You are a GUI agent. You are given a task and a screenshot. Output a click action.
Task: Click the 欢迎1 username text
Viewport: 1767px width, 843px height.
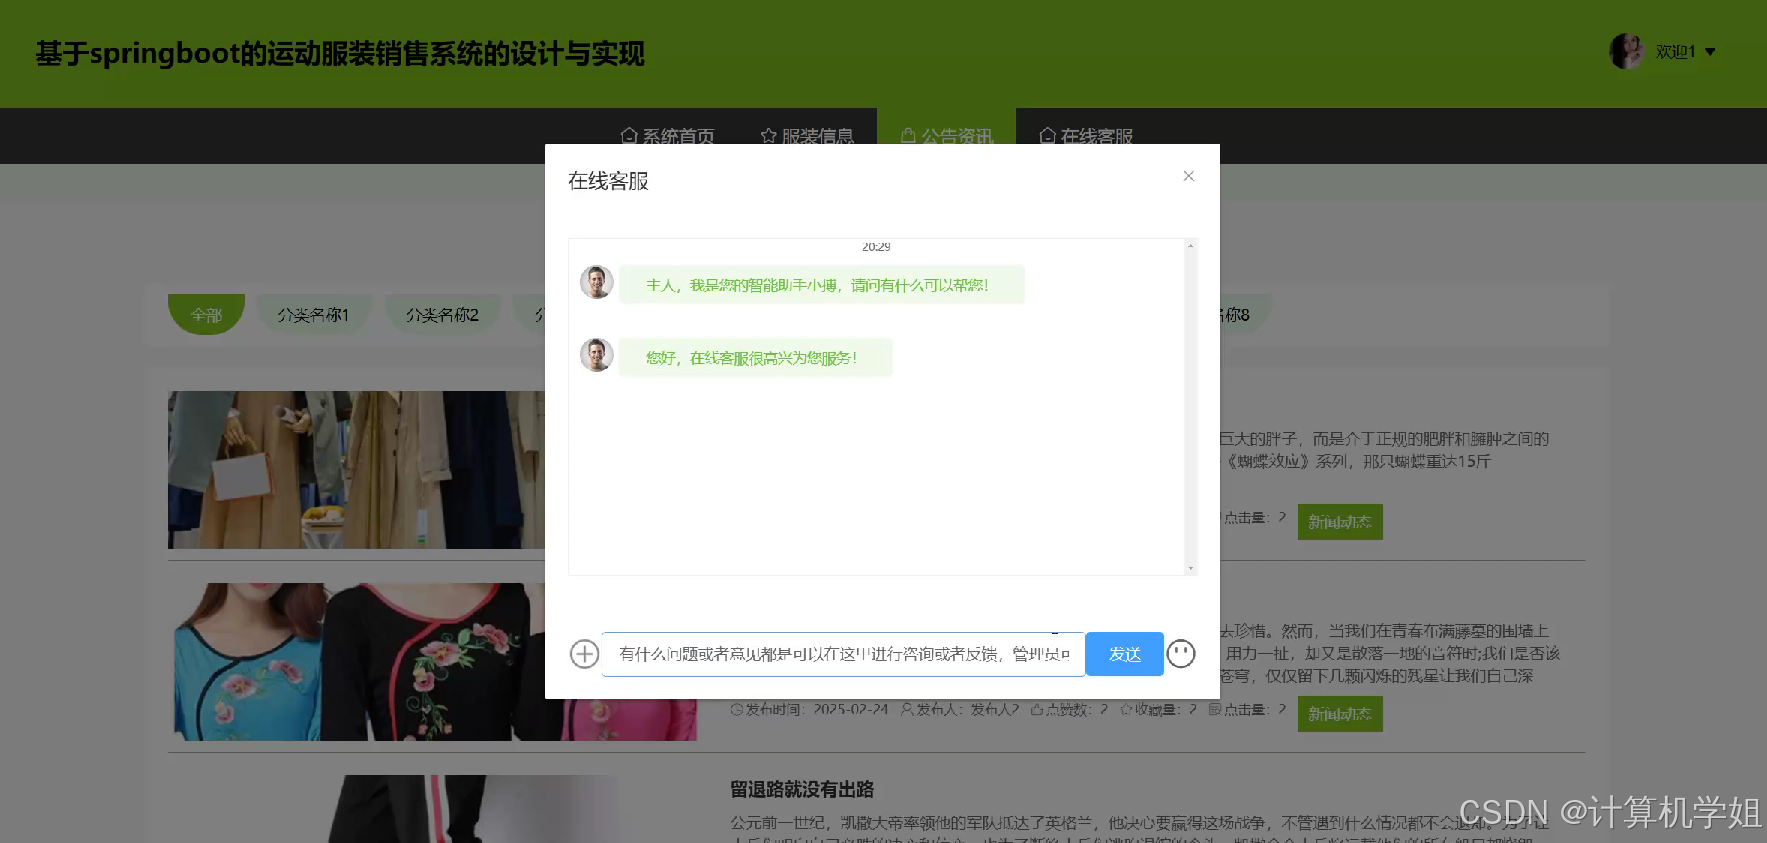(1675, 52)
